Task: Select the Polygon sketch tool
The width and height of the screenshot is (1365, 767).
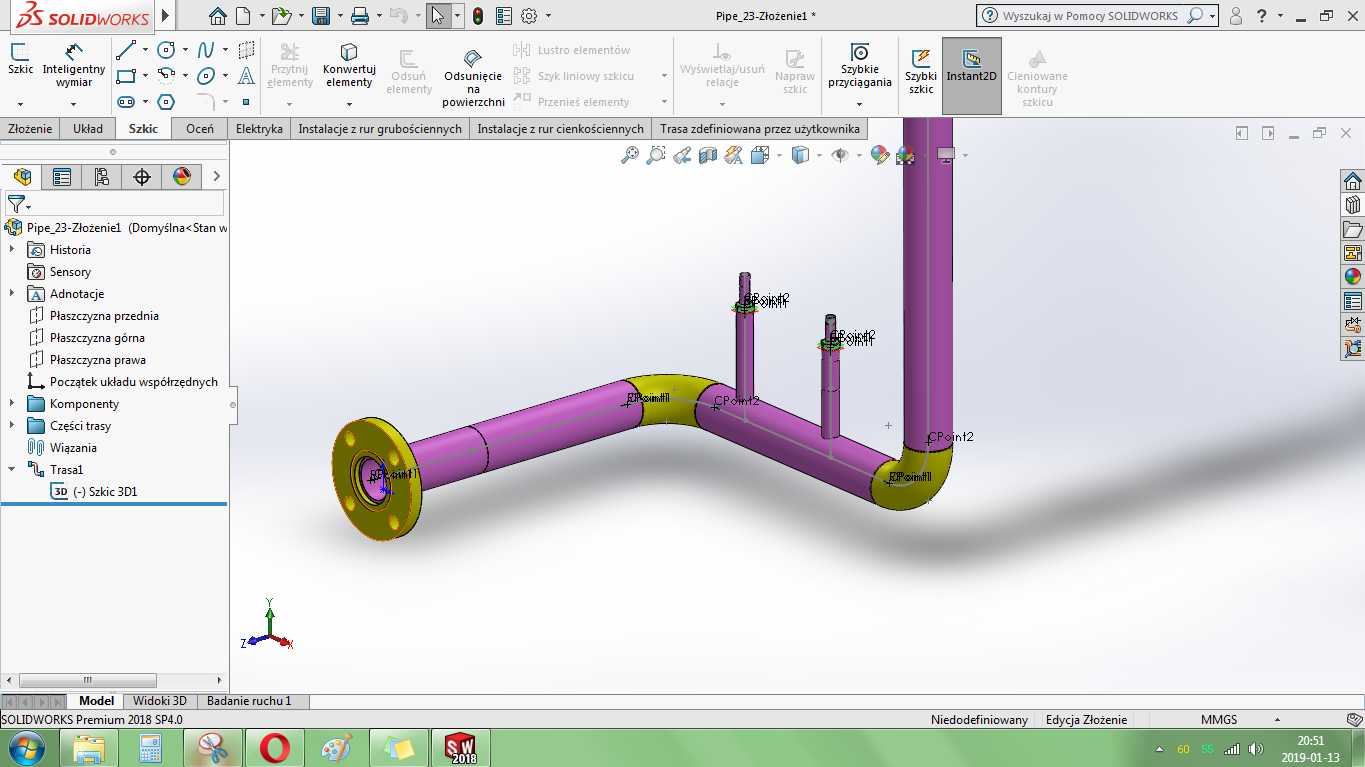Action: pyautogui.click(x=166, y=101)
